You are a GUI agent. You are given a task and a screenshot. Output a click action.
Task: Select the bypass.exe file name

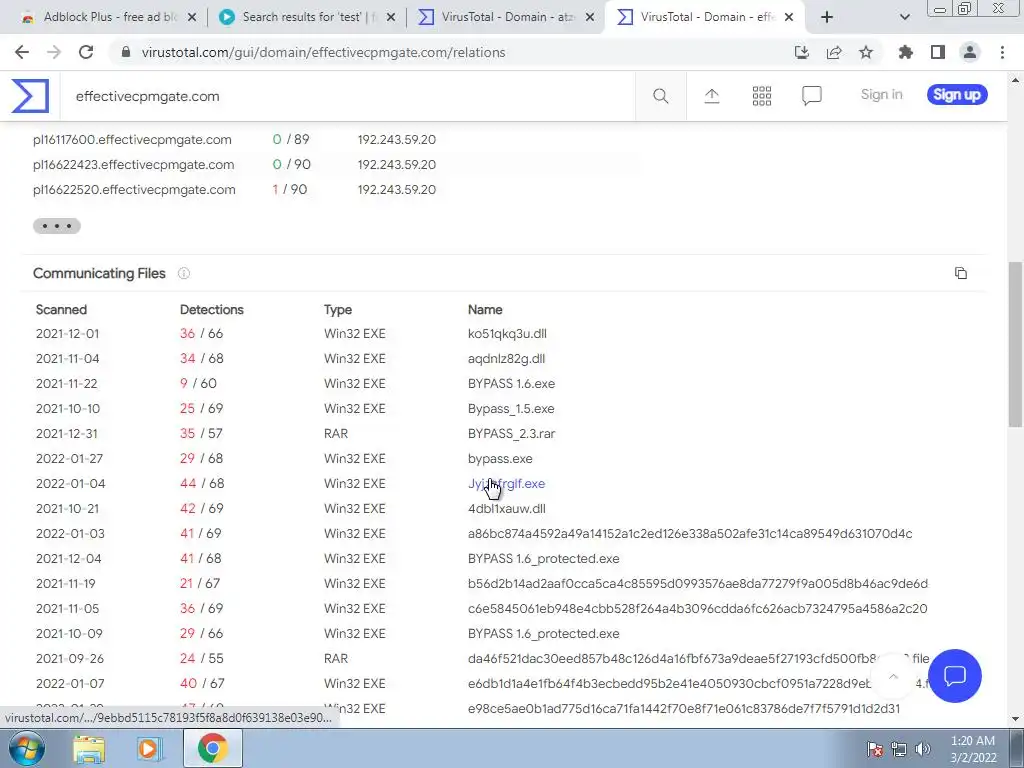click(x=500, y=458)
